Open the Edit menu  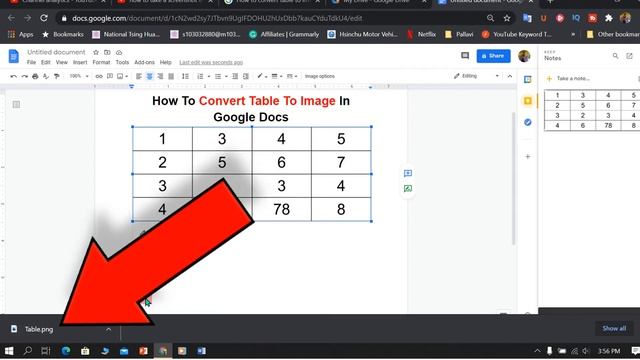click(x=46, y=62)
